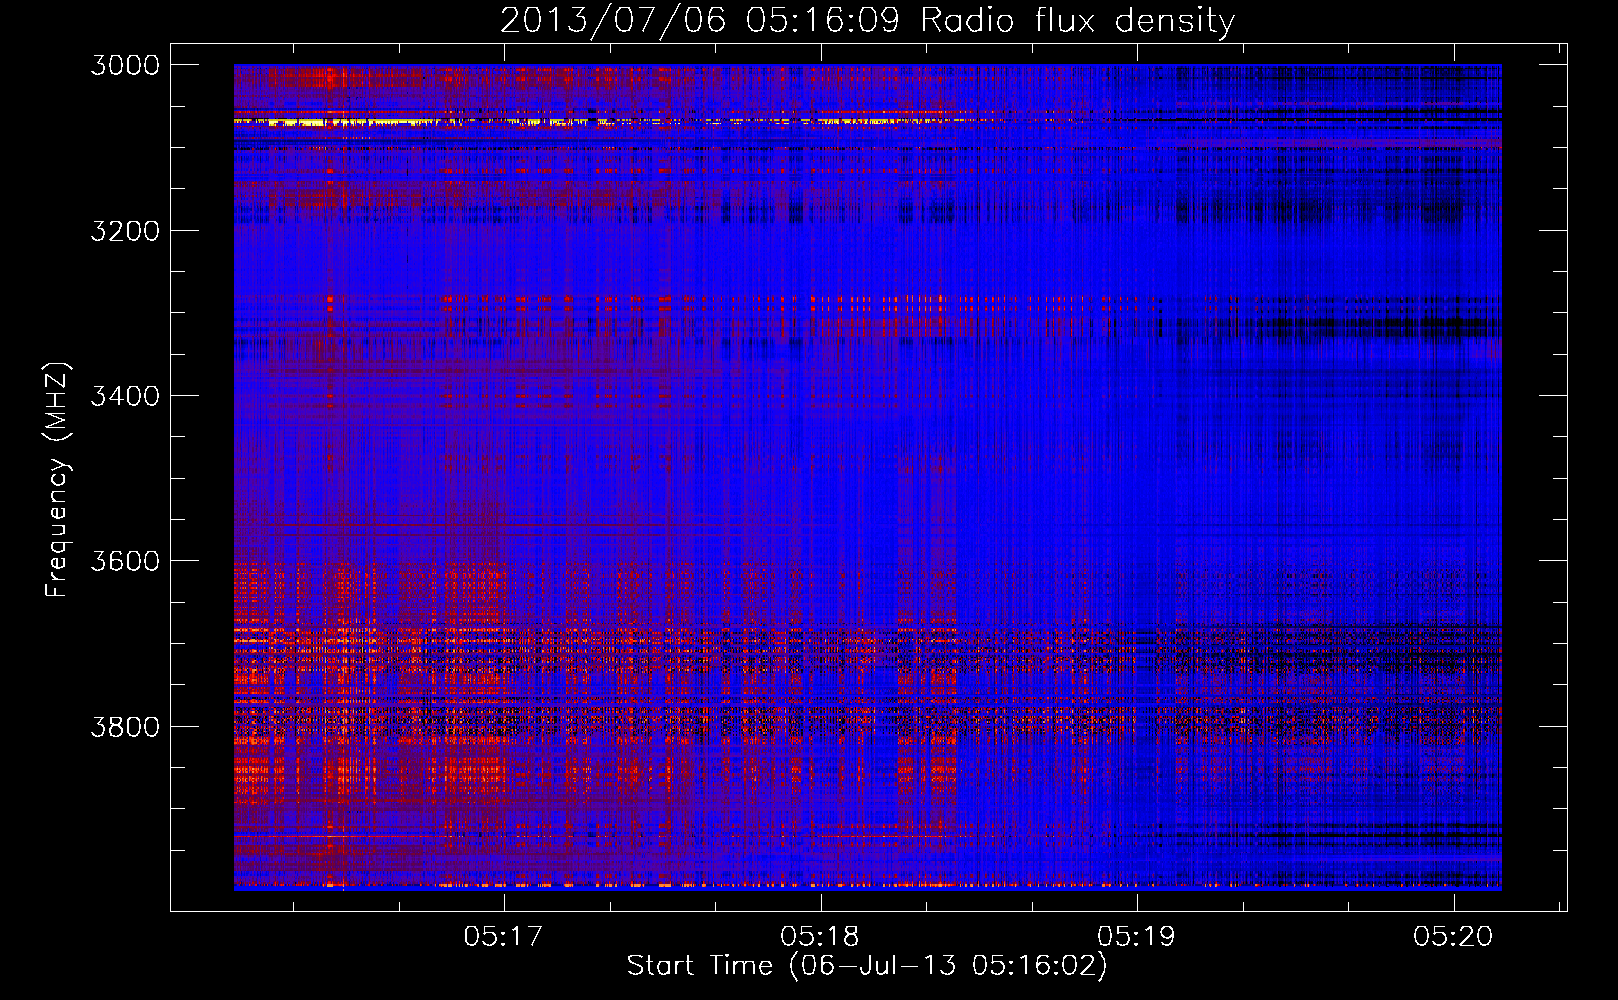
Task: Click the plot title '2013/07/06 05:16:09 Radio flux density'
Action: pyautogui.click(x=867, y=20)
